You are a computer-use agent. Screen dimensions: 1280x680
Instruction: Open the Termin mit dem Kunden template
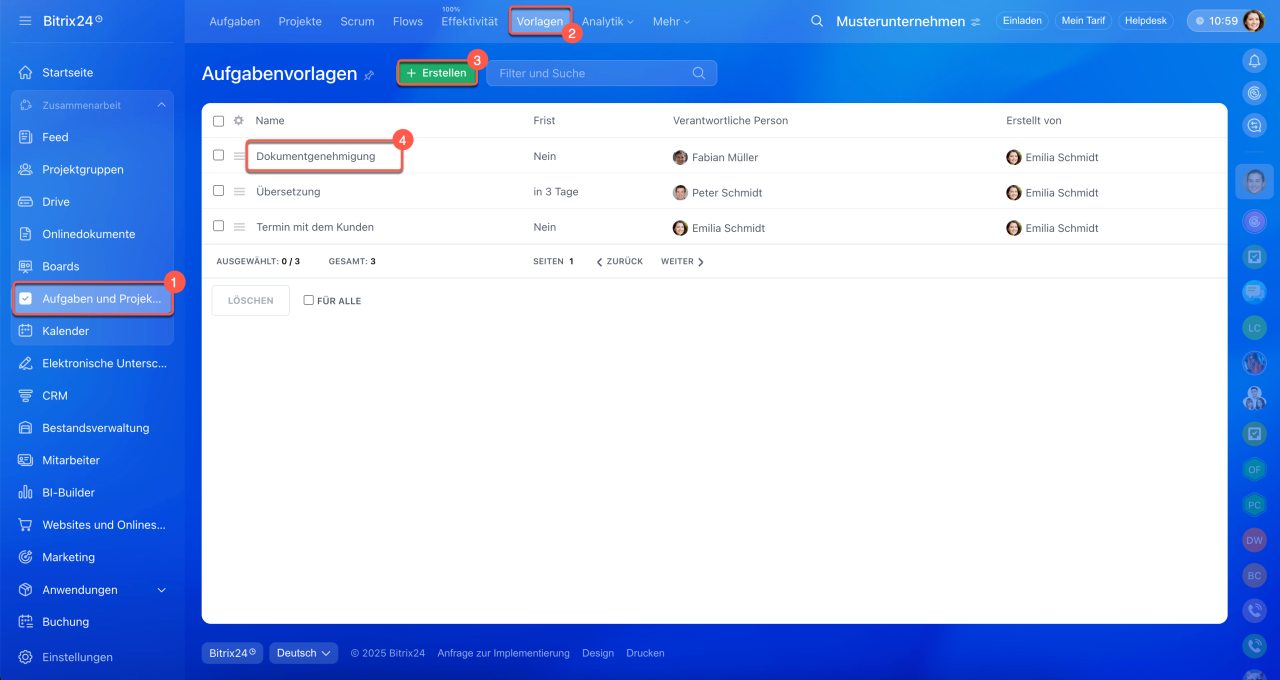[x=315, y=227]
